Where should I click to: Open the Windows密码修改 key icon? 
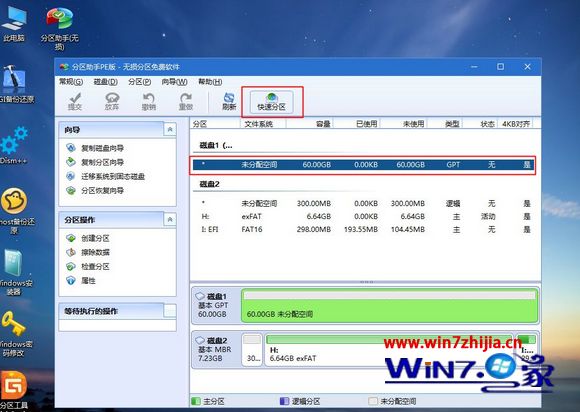[15, 334]
